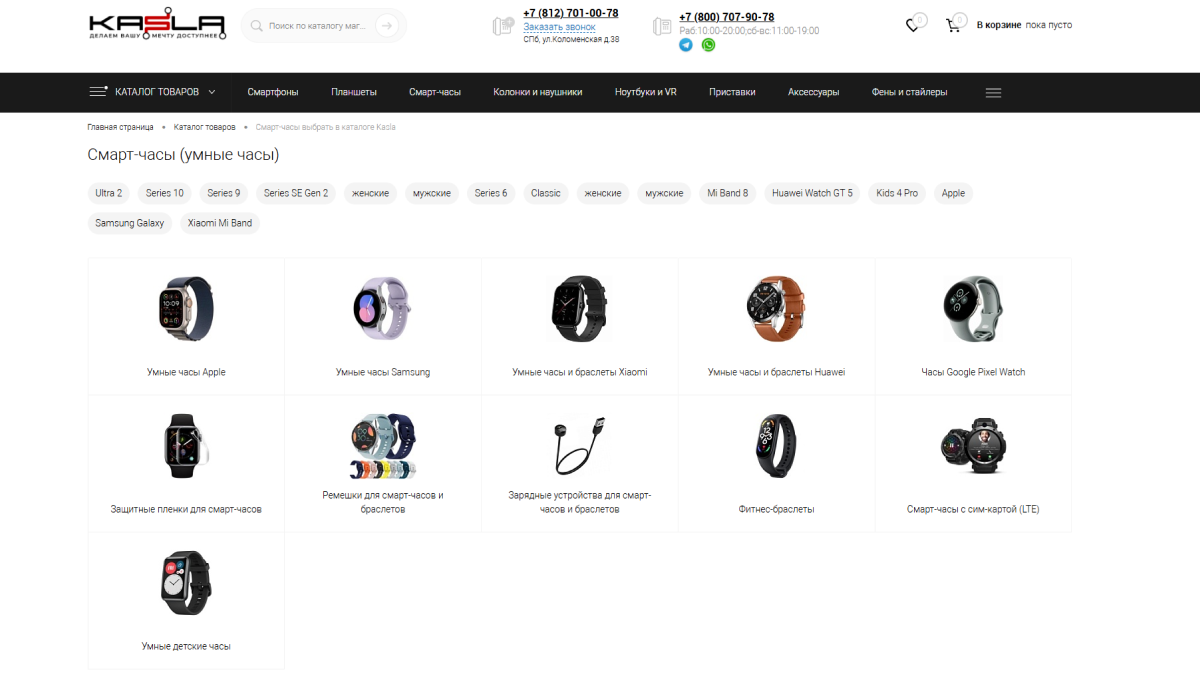This screenshot has height=675, width=1200.
Task: Open the Смартфоны menu item
Action: 273,92
